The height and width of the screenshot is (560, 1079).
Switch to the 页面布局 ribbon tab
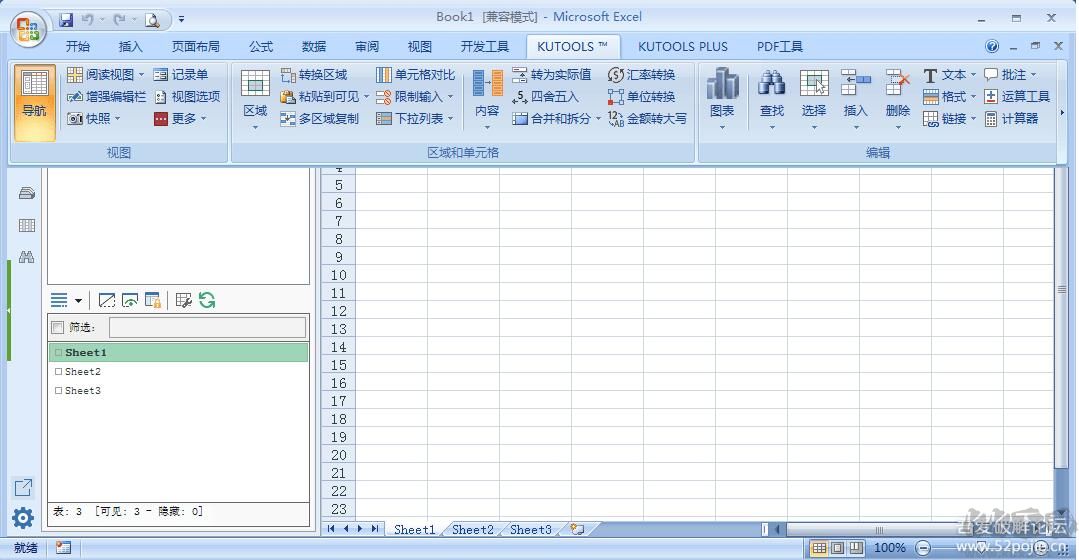click(195, 46)
